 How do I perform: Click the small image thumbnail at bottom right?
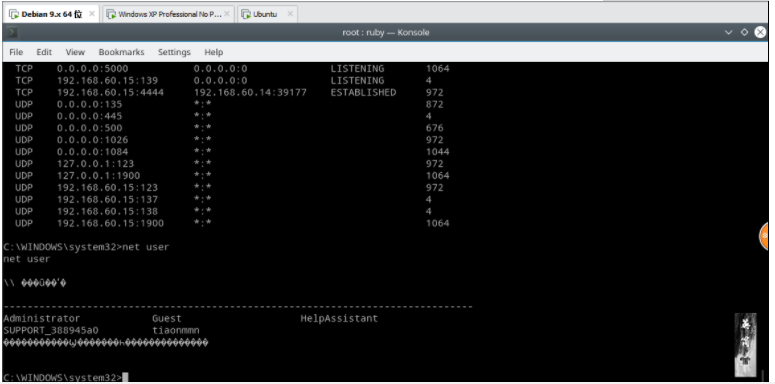pos(745,344)
